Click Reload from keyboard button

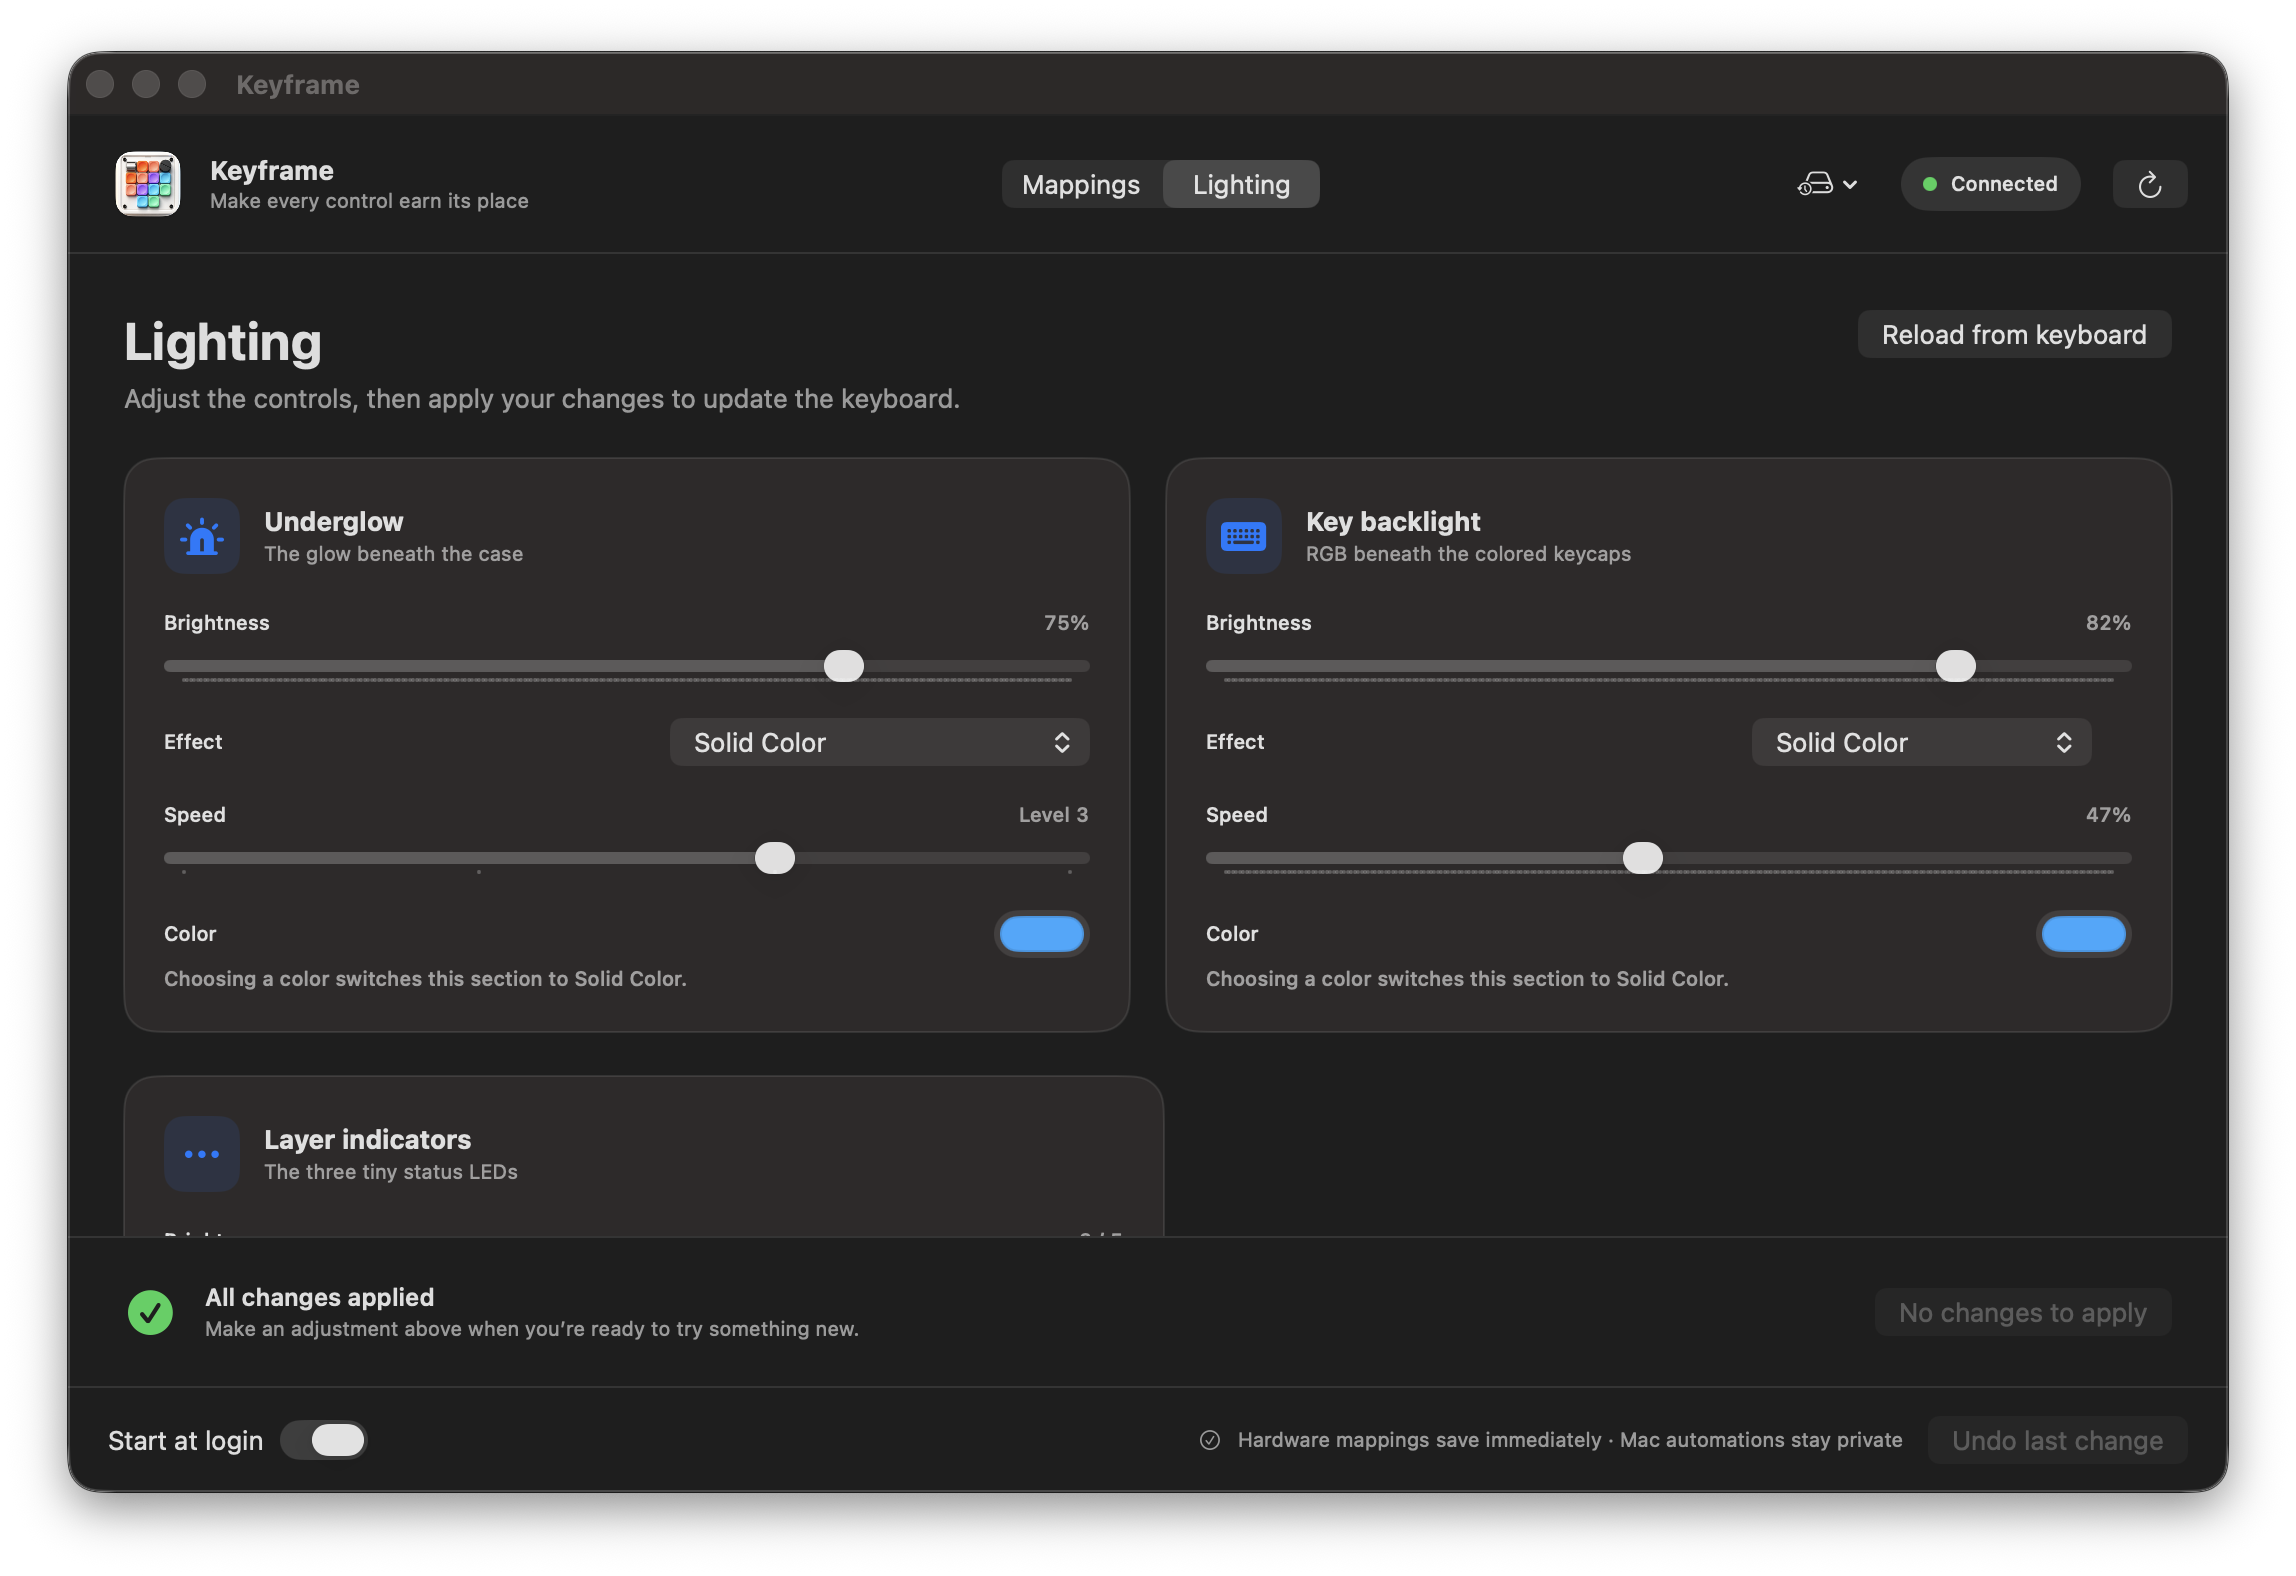click(2014, 334)
